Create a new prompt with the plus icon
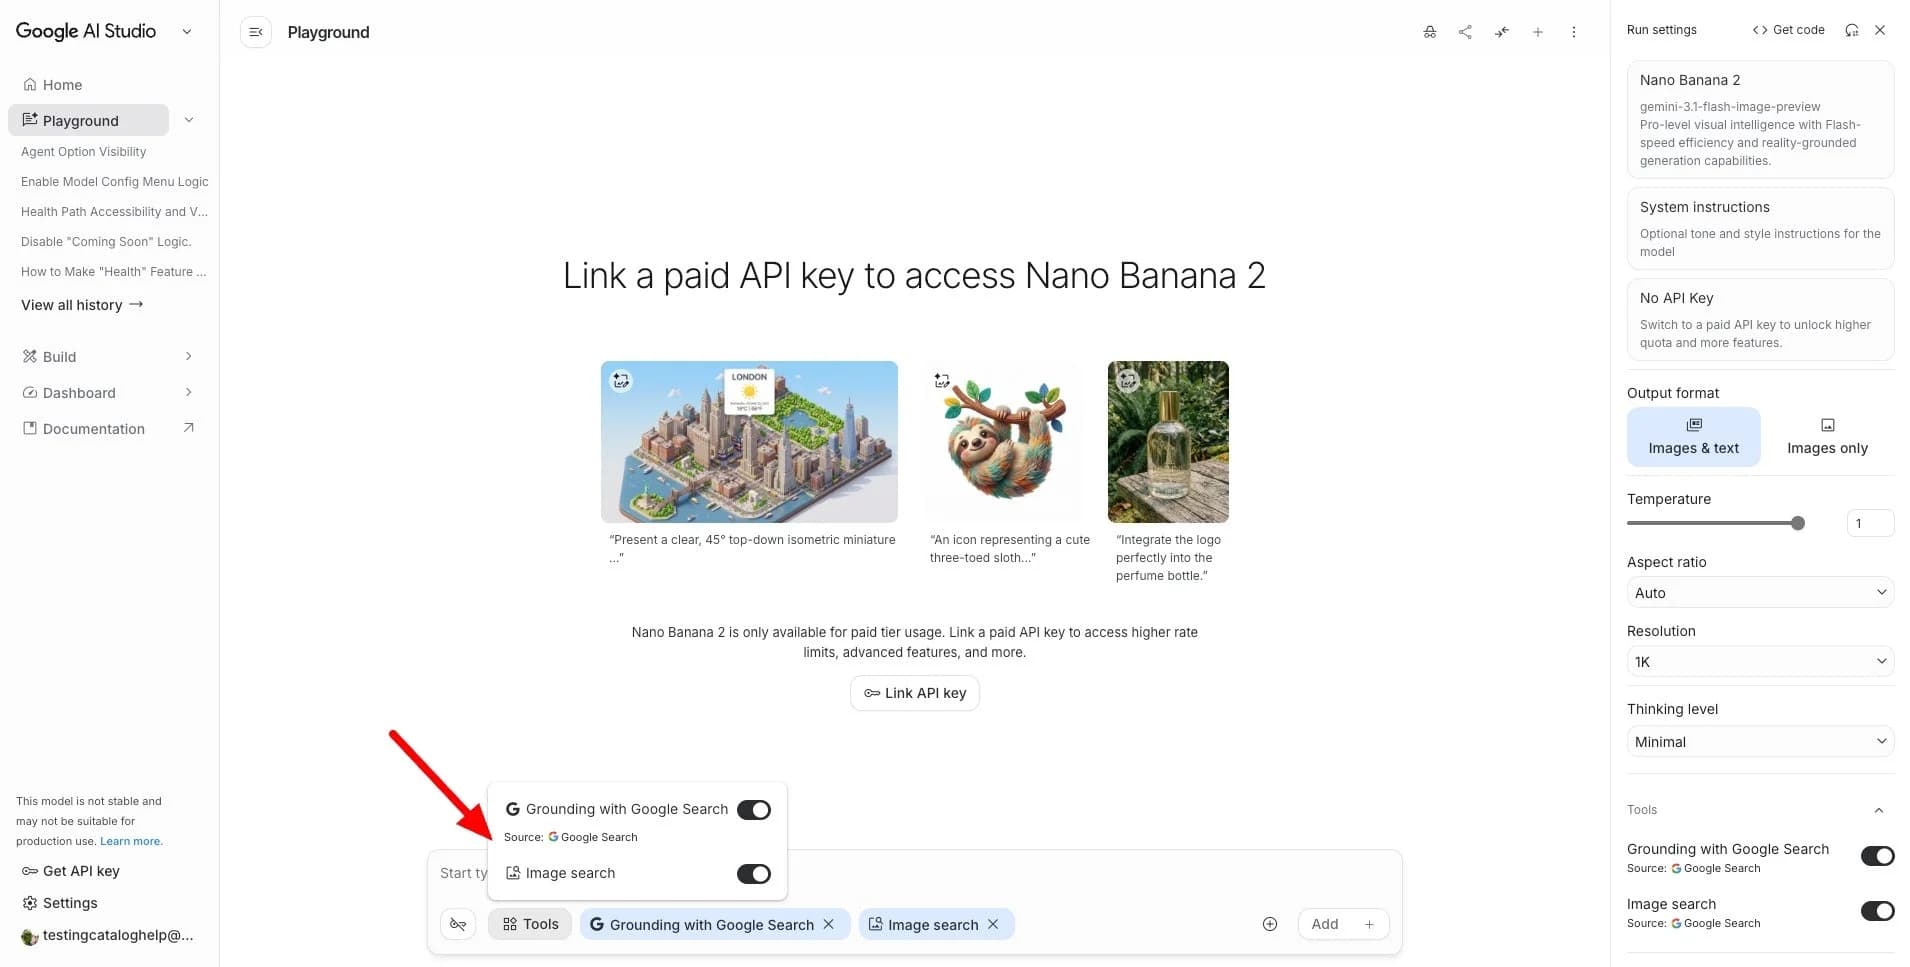Image resolution: width=1910 pixels, height=967 pixels. pyautogui.click(x=1538, y=31)
